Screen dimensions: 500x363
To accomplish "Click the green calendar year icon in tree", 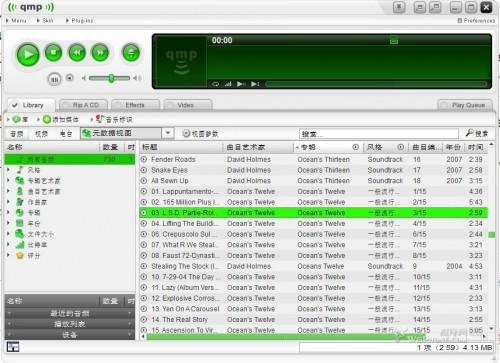I will [x=20, y=223].
